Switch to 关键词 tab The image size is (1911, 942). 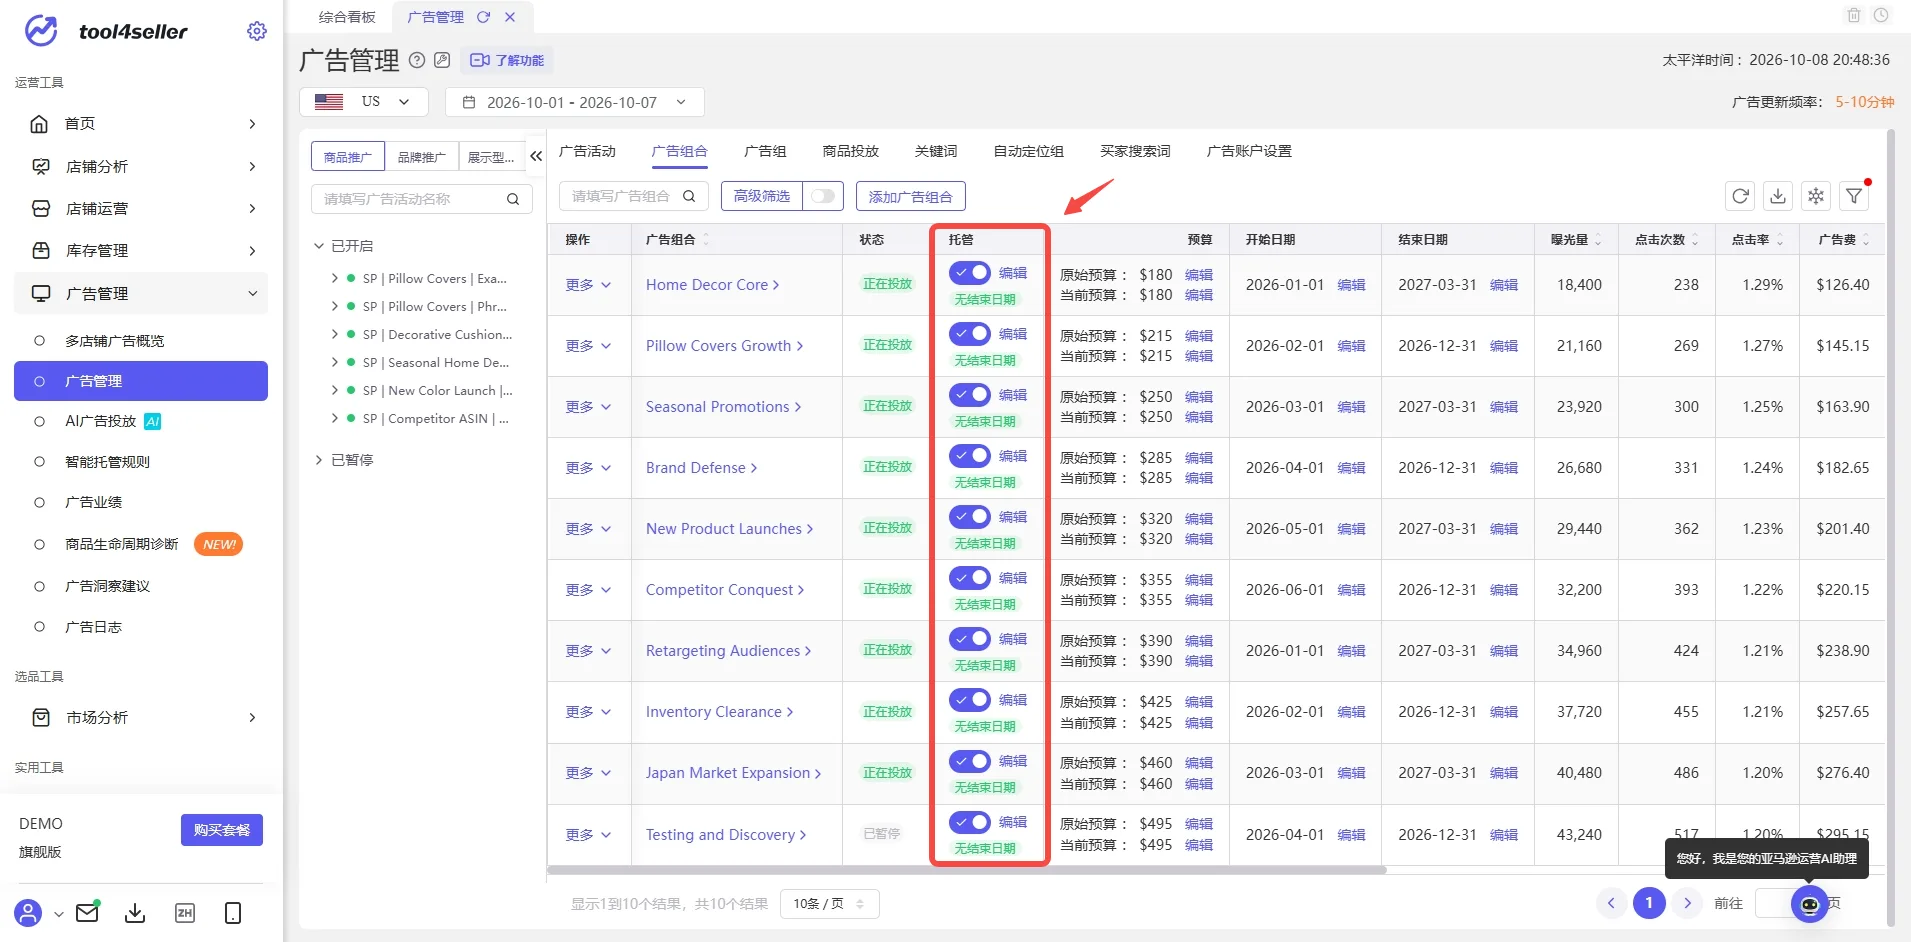point(936,151)
